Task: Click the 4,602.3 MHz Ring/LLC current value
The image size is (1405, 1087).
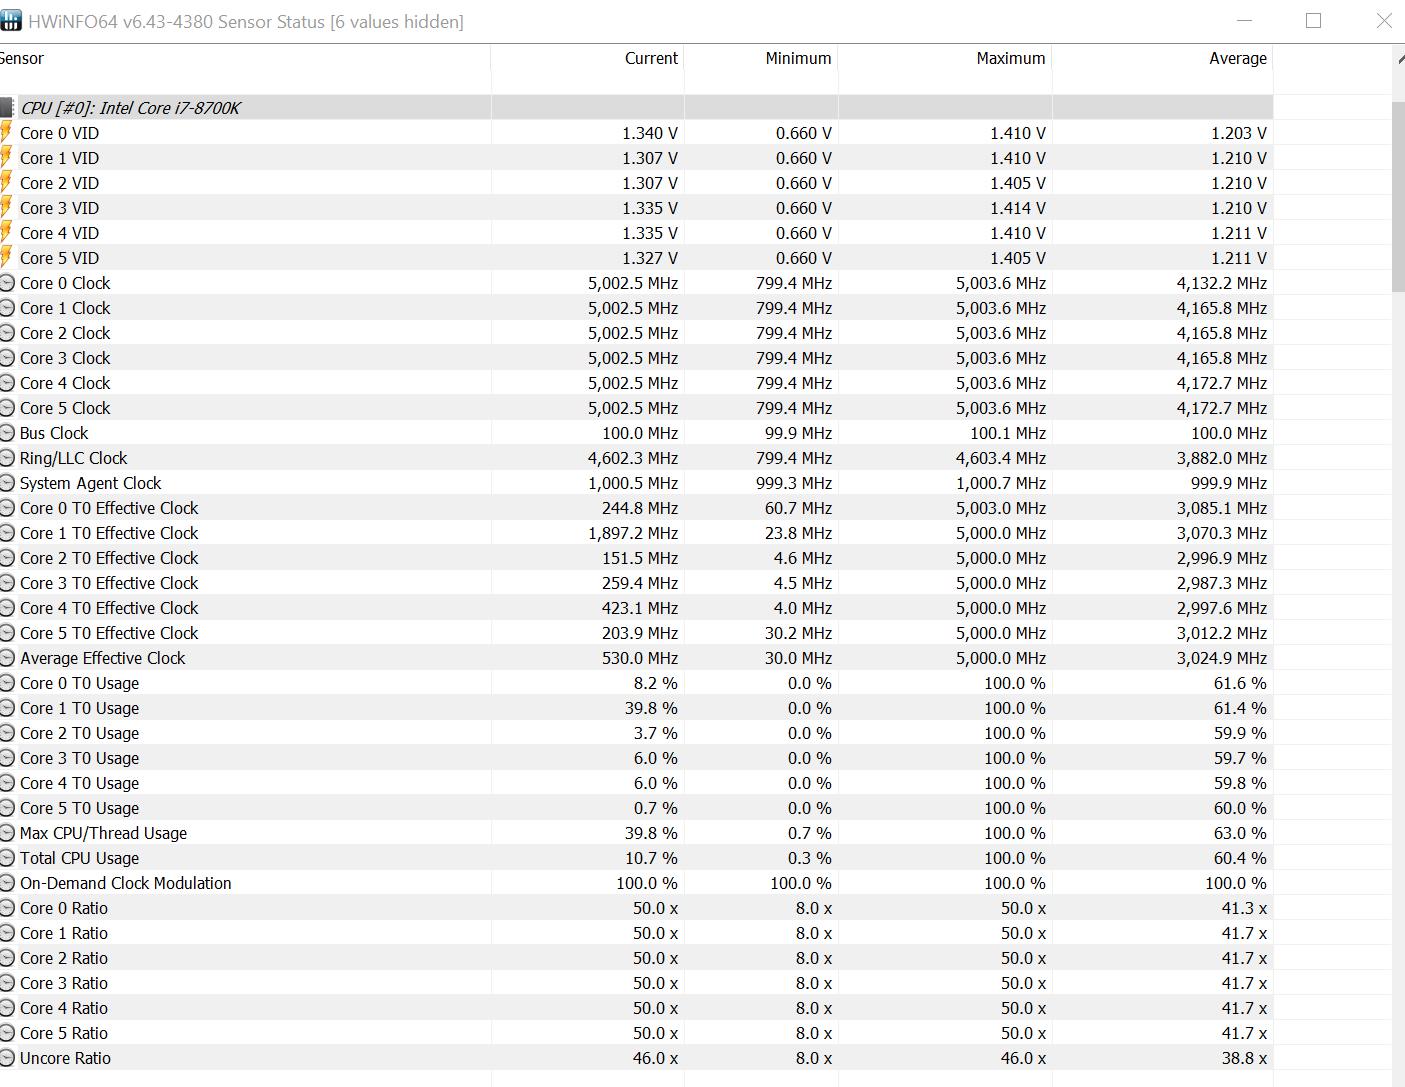Action: click(x=633, y=458)
